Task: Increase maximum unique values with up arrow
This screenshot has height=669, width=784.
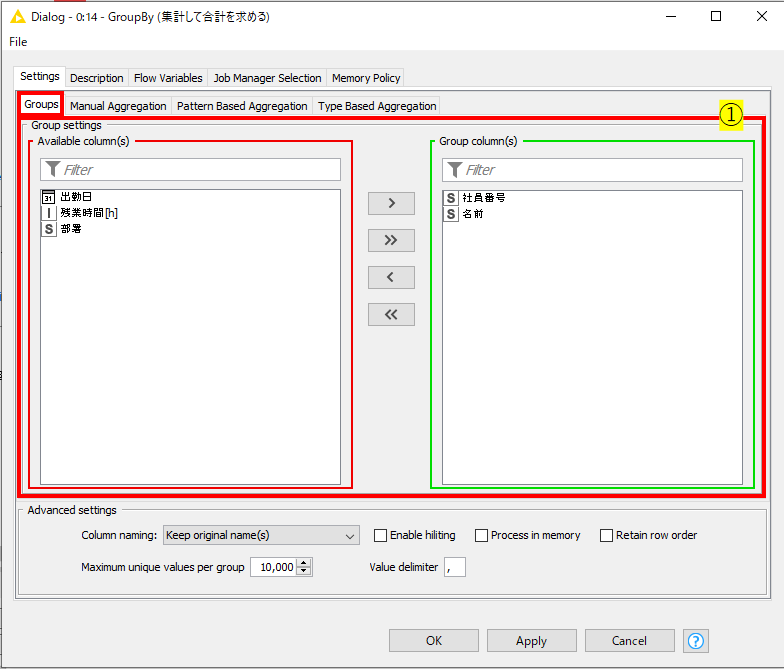Action: tap(304, 562)
